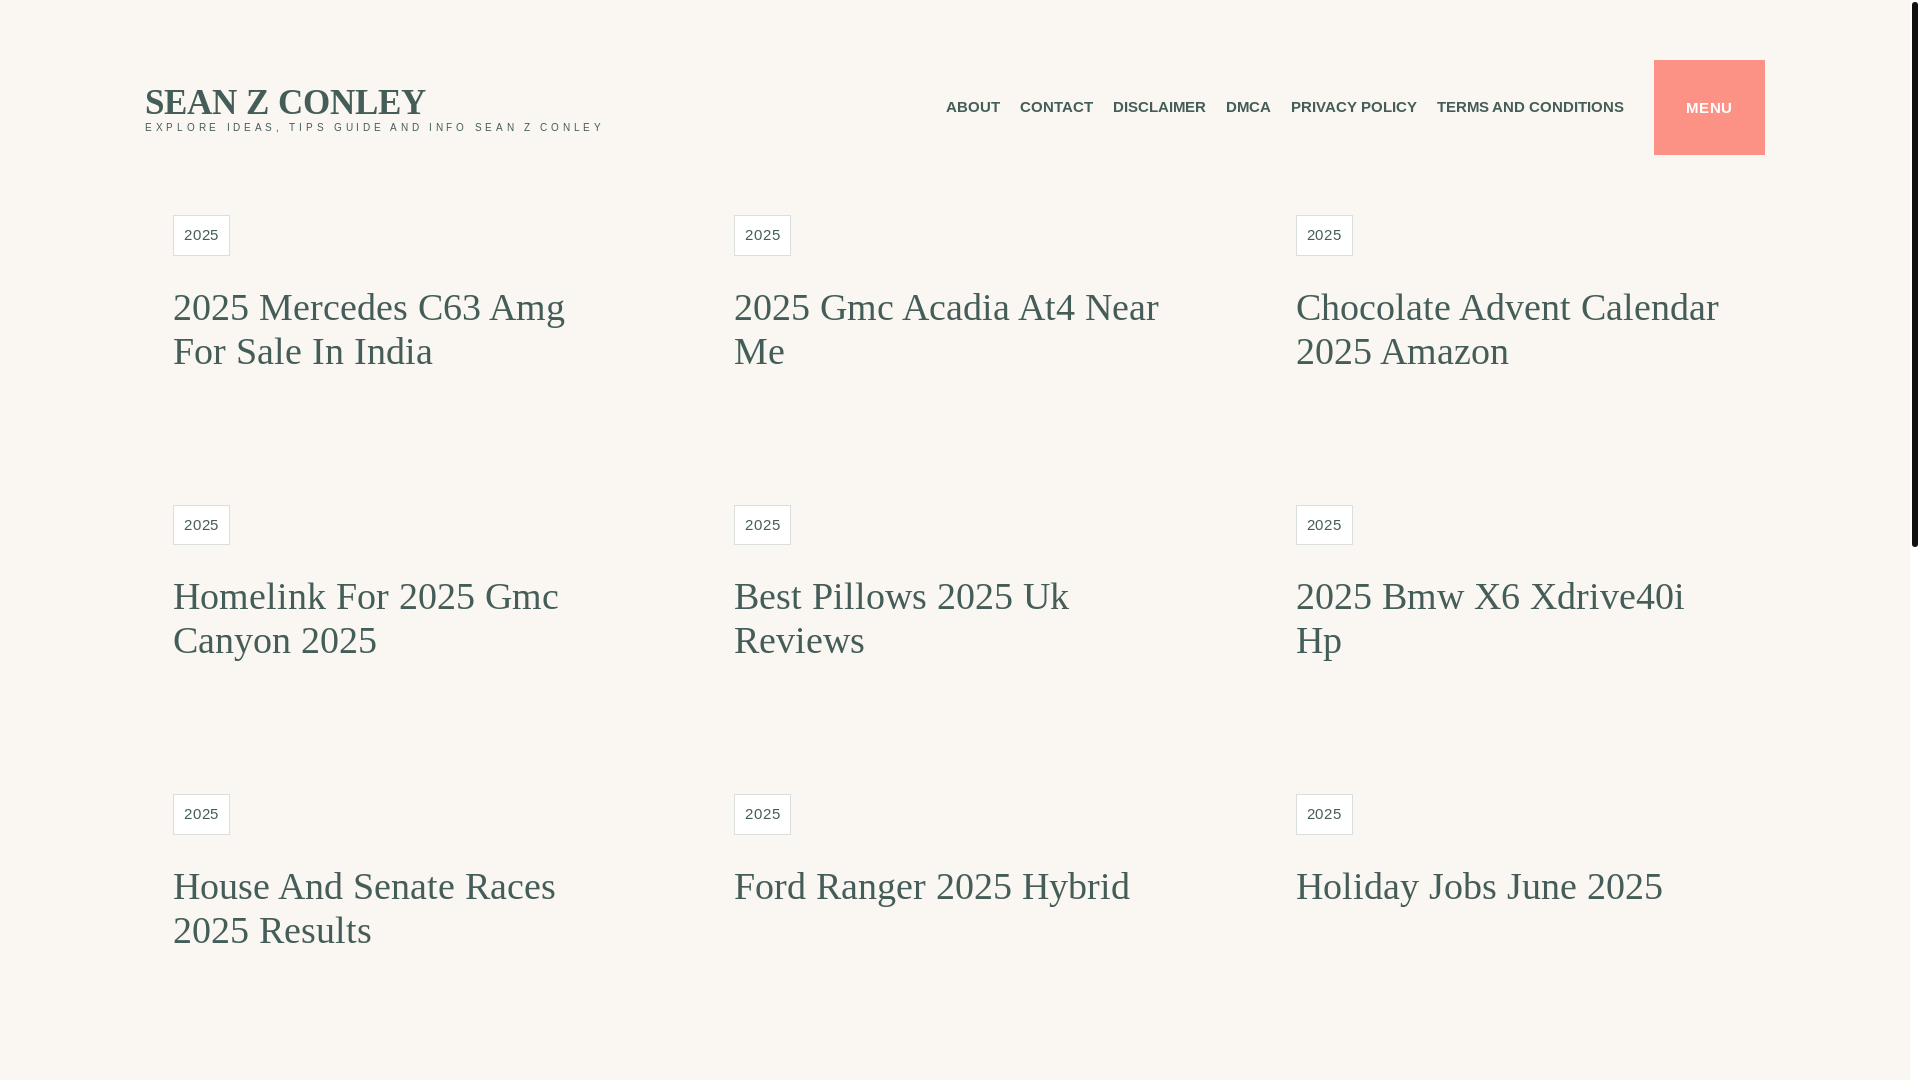Image resolution: width=1920 pixels, height=1080 pixels.
Task: Open 2025 Mercedes C63 Amg For Sale article
Action: point(369,329)
